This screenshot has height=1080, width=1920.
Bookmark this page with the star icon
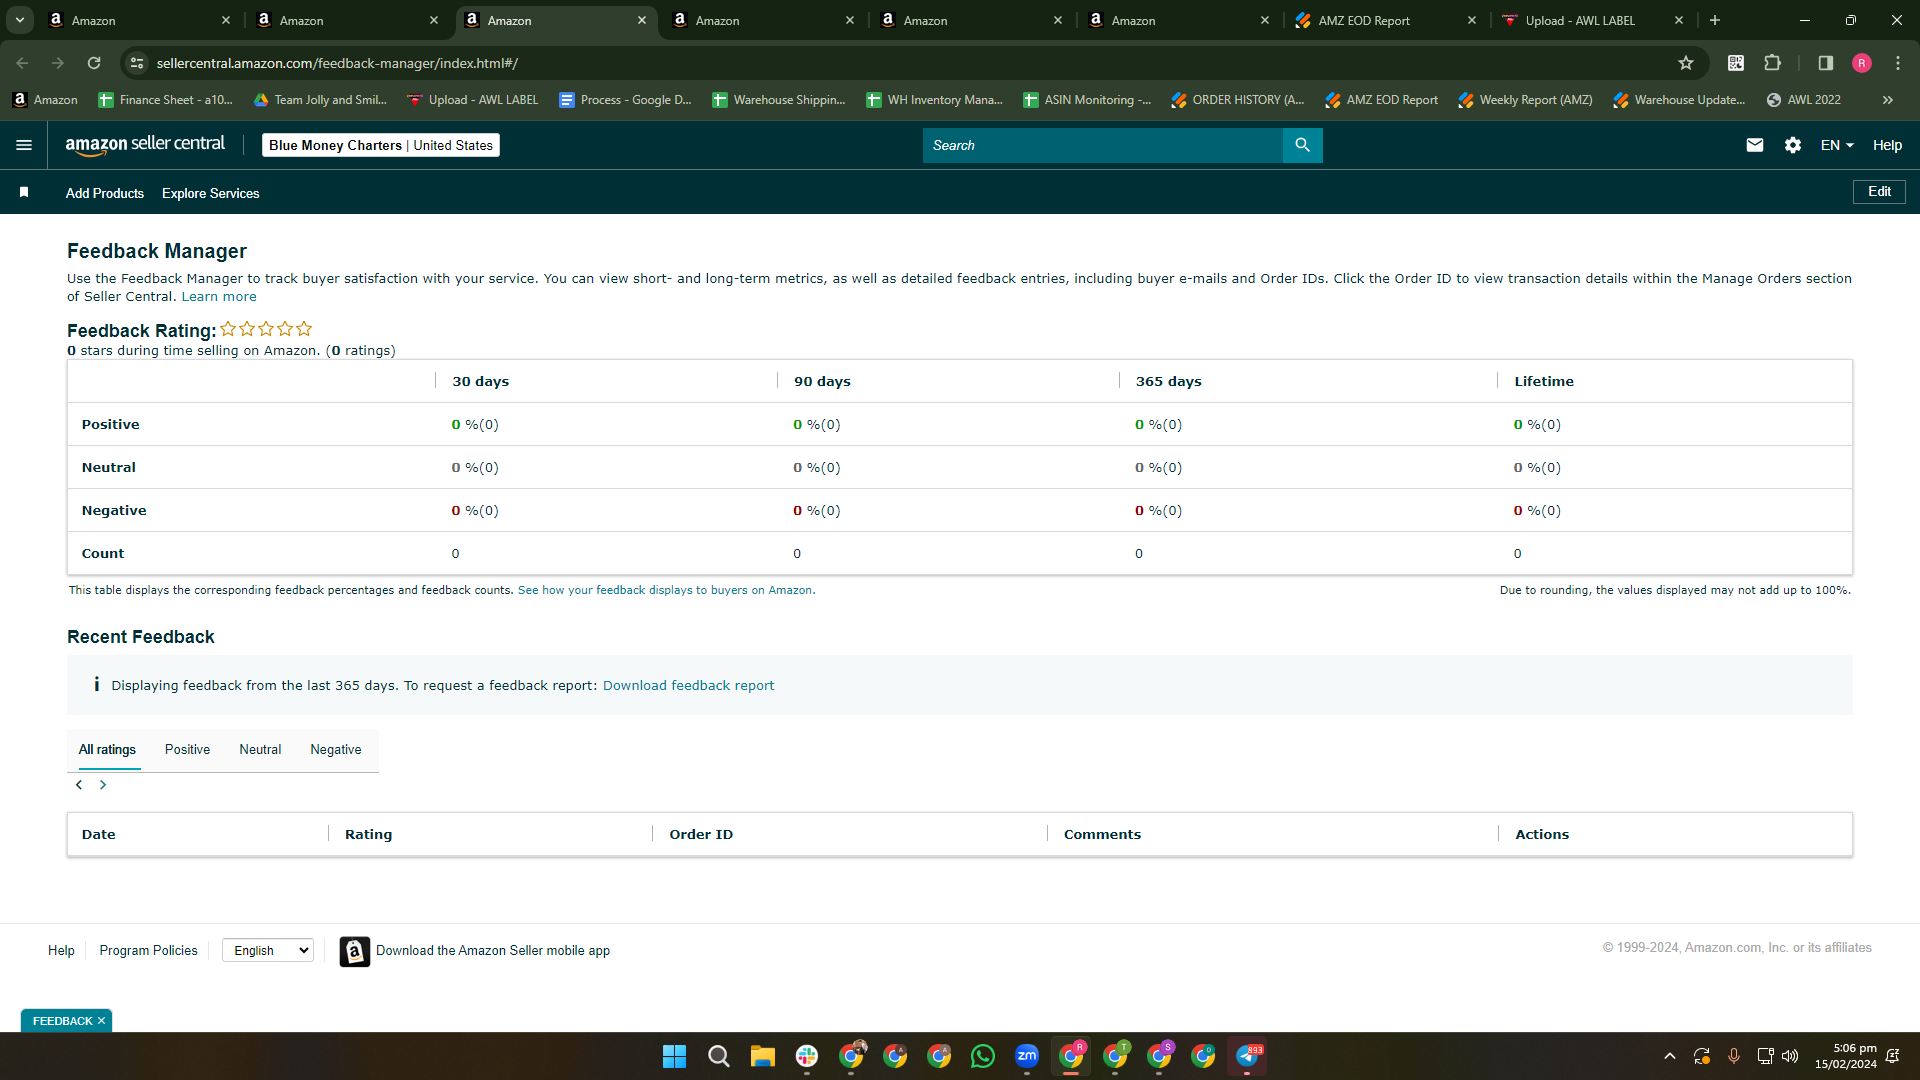1686,63
